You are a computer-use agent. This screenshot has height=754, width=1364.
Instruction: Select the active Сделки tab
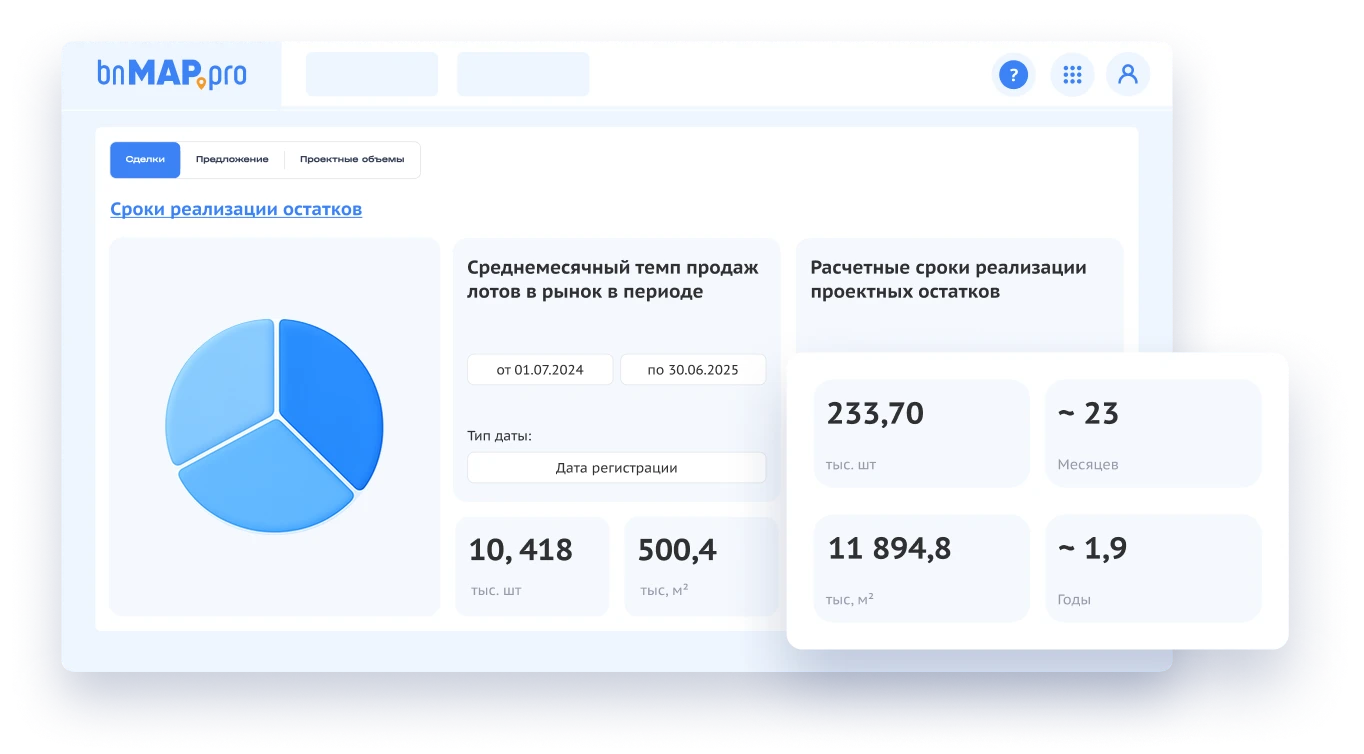click(145, 159)
